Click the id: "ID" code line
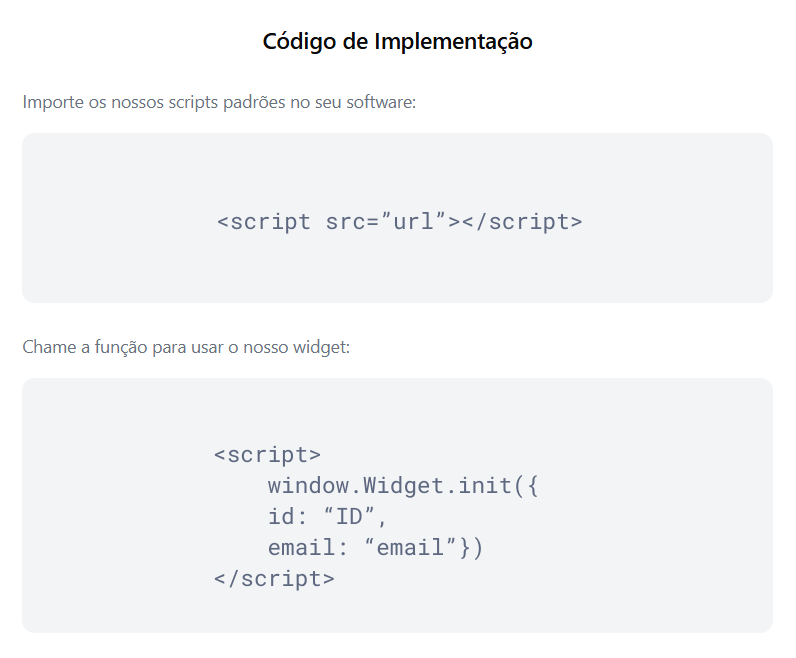Screen dimensions: 796x658 (x=327, y=517)
